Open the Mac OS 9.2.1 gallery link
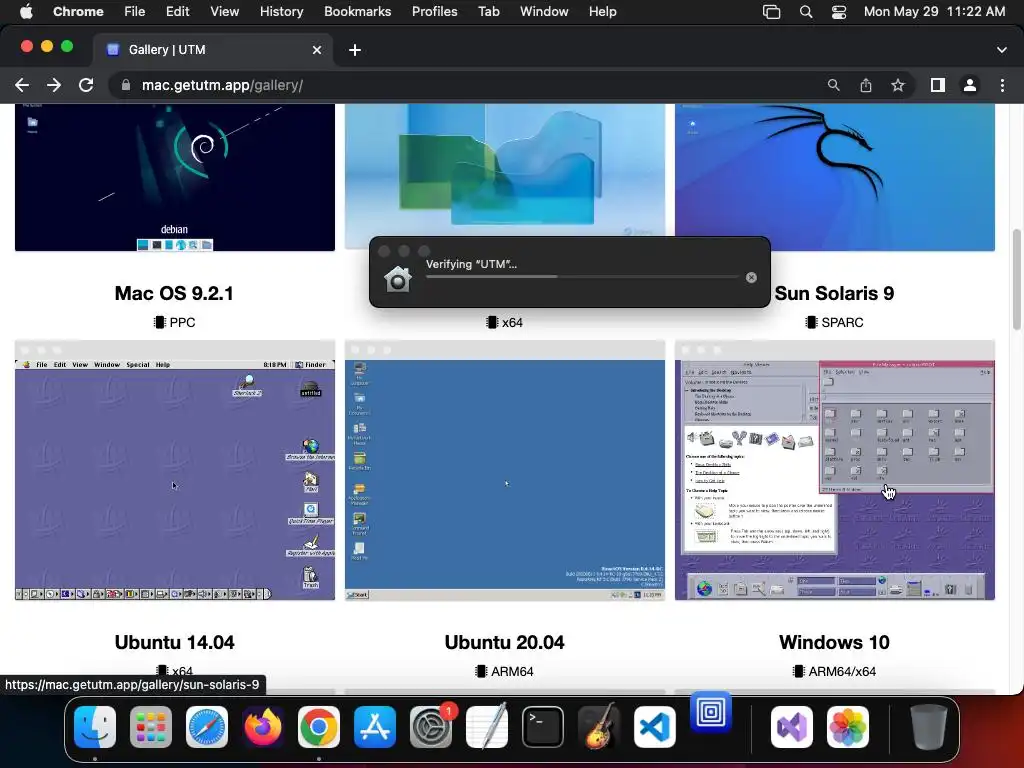The image size is (1024, 768). point(174,293)
